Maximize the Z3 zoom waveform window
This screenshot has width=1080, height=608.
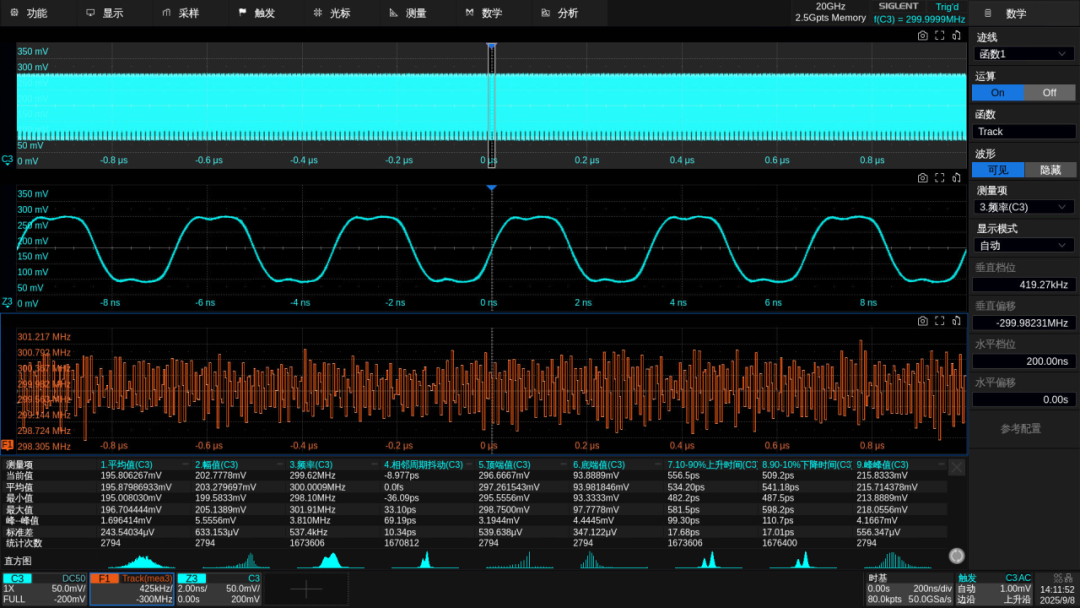pyautogui.click(x=940, y=178)
